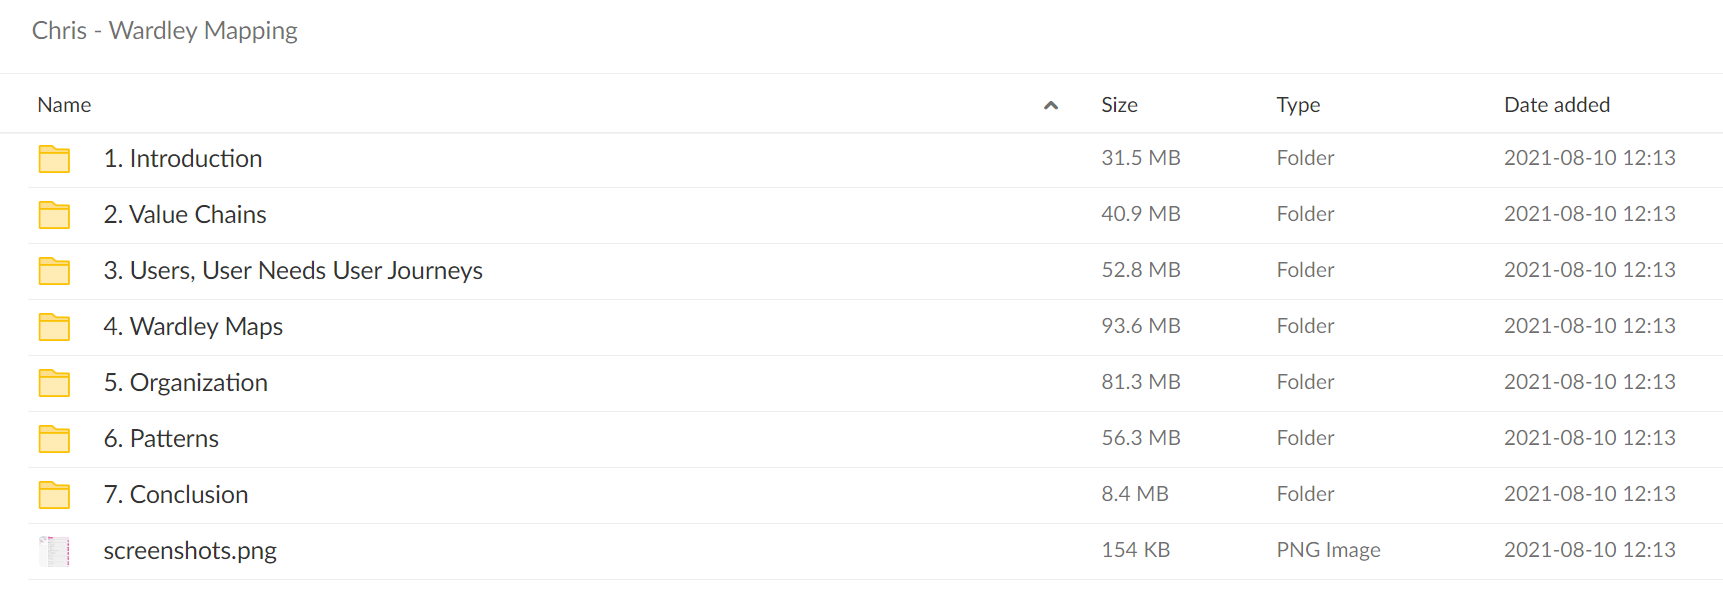Sort files by the Size column header
1723x614 pixels.
(x=1119, y=105)
